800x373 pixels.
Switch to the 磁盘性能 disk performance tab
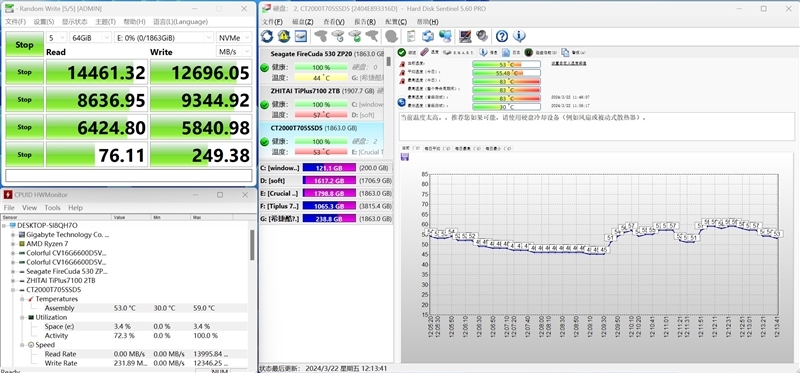coord(541,52)
